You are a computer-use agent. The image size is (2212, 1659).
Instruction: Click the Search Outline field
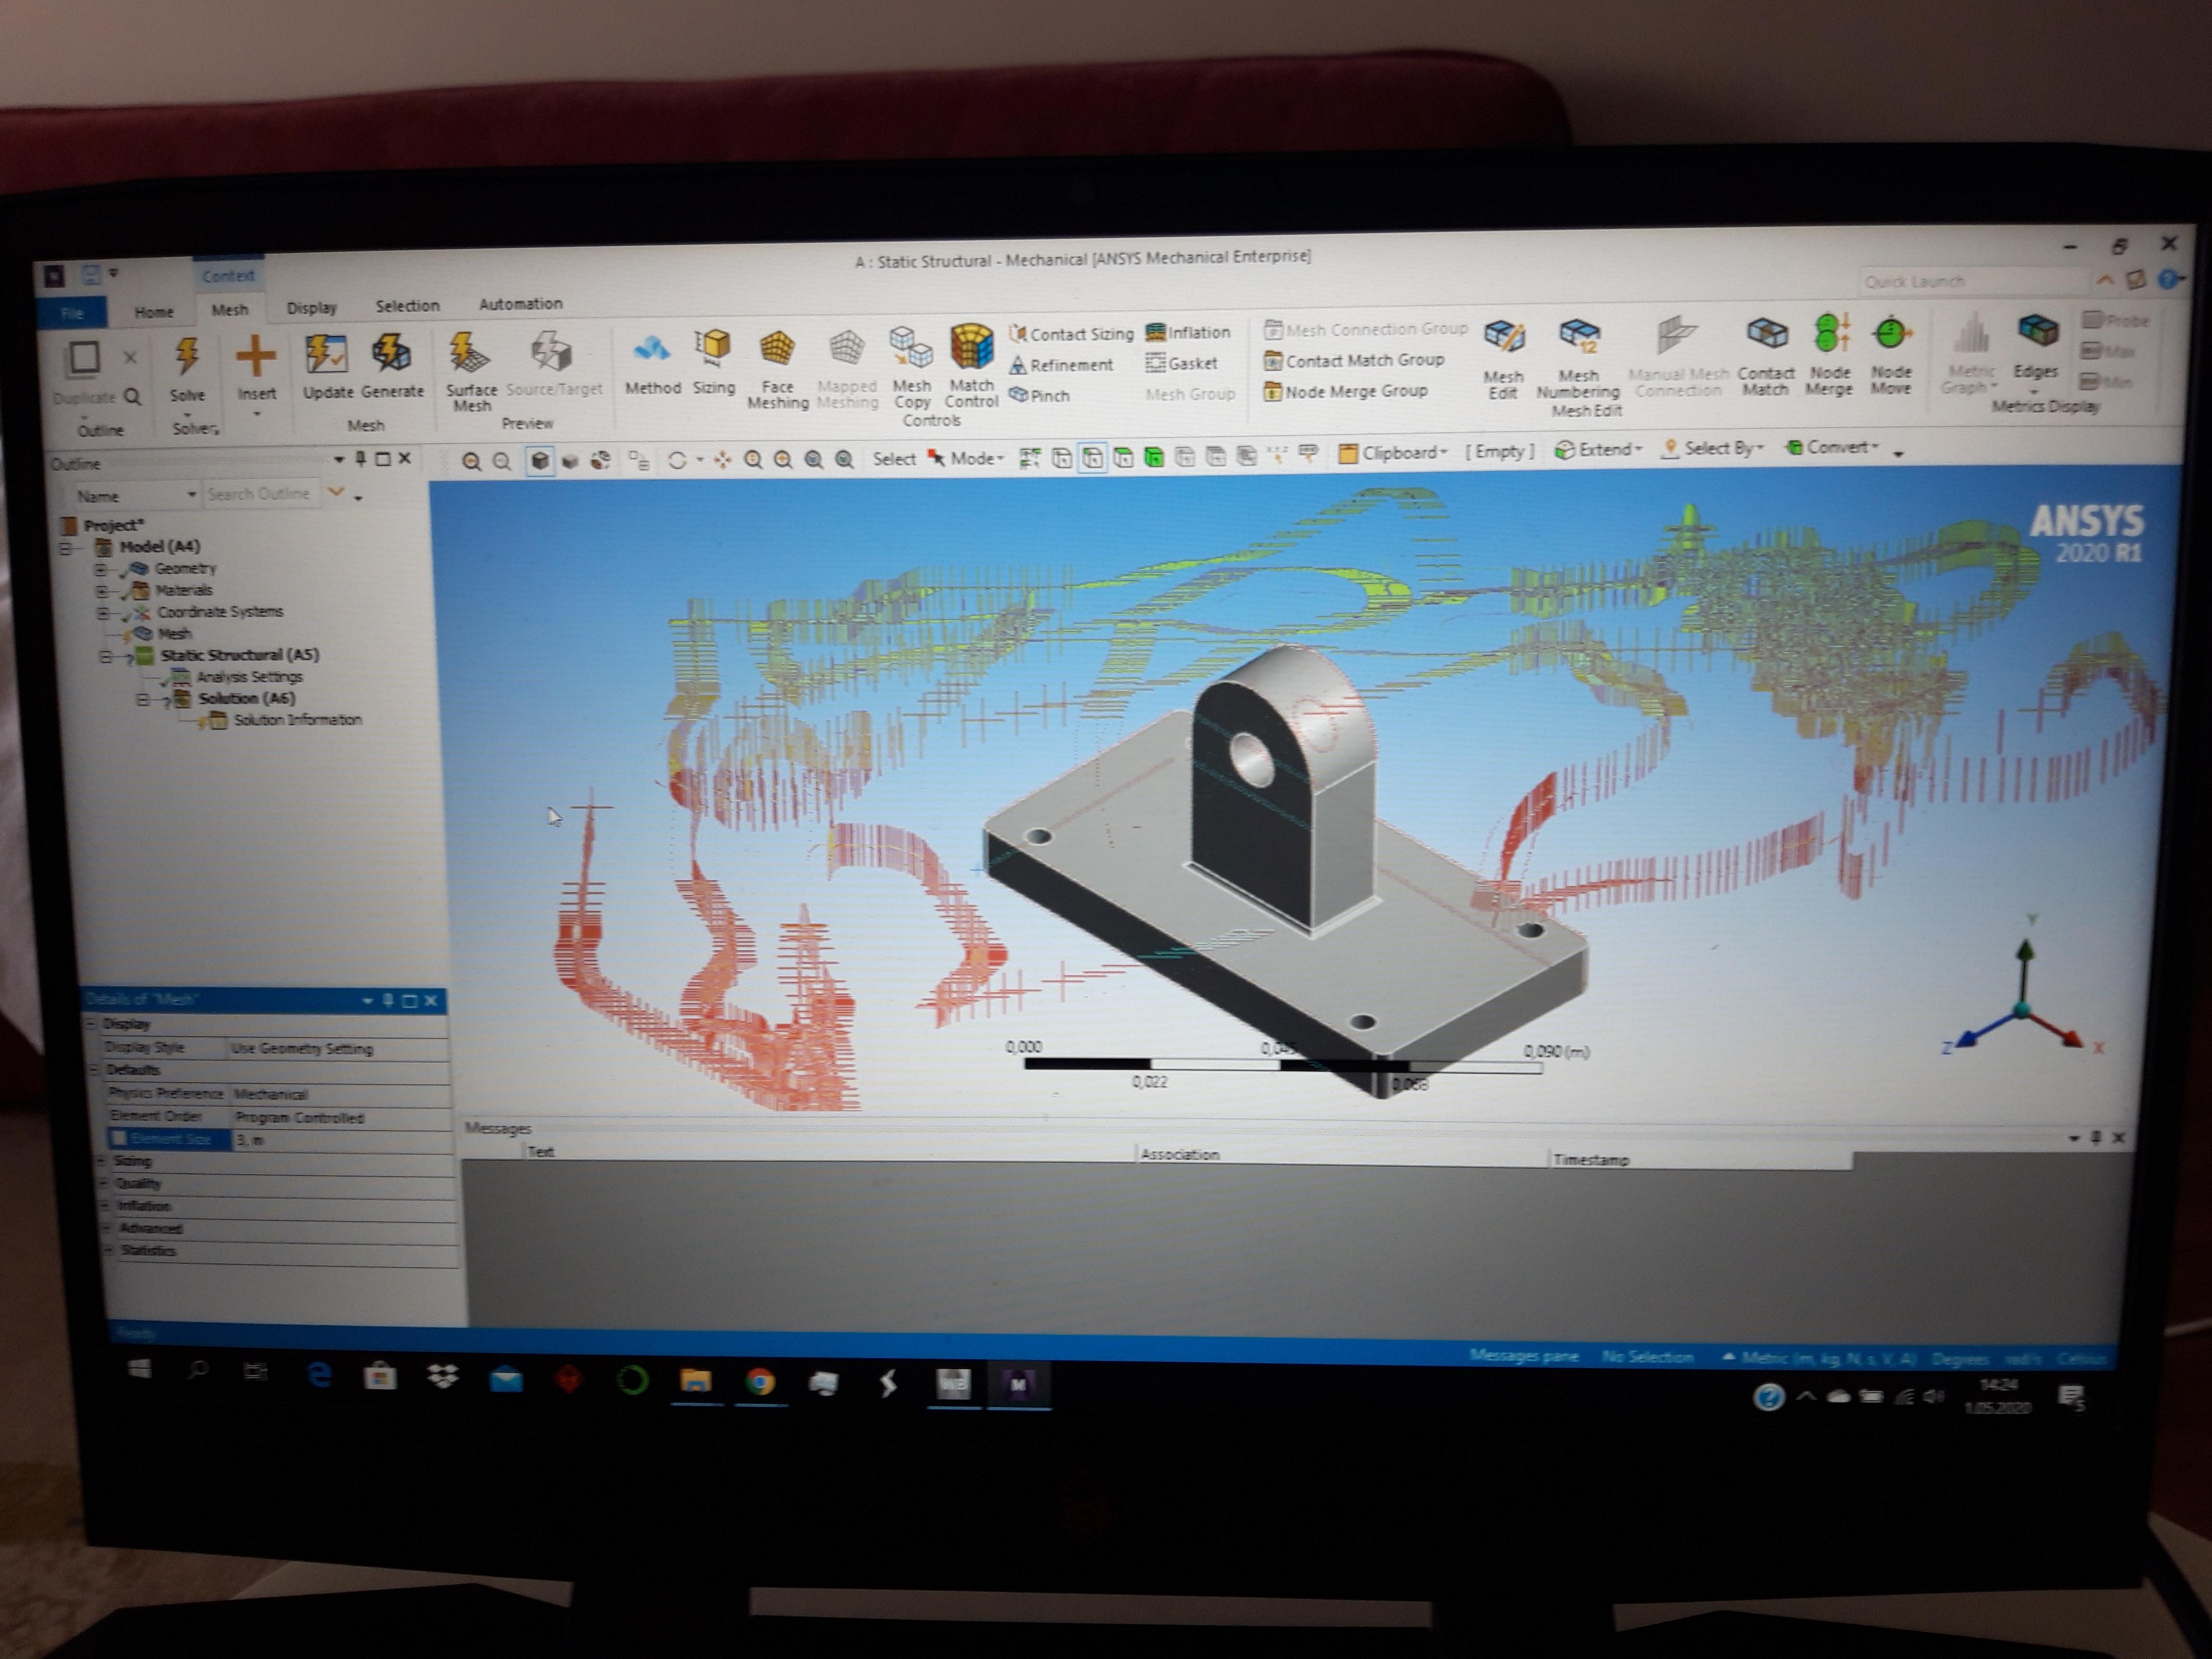coord(262,494)
